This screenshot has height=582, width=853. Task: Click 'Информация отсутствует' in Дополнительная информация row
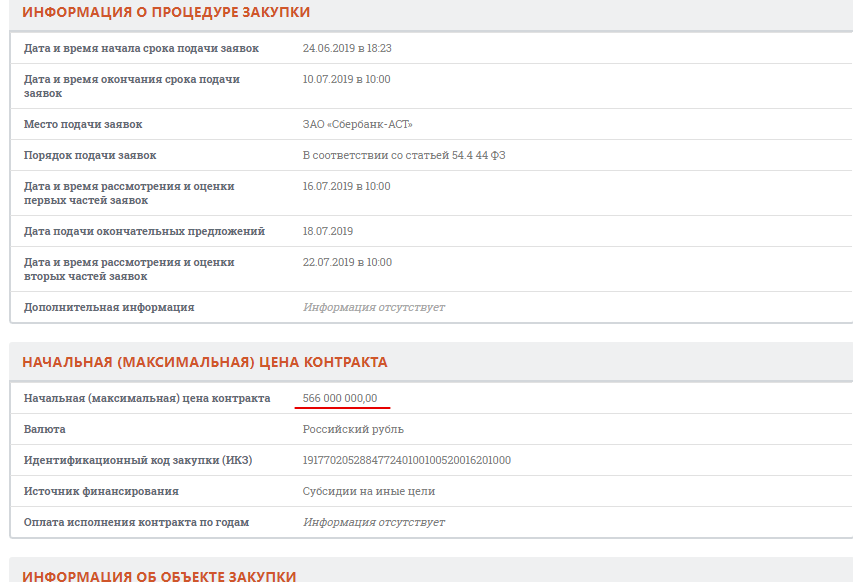[374, 307]
